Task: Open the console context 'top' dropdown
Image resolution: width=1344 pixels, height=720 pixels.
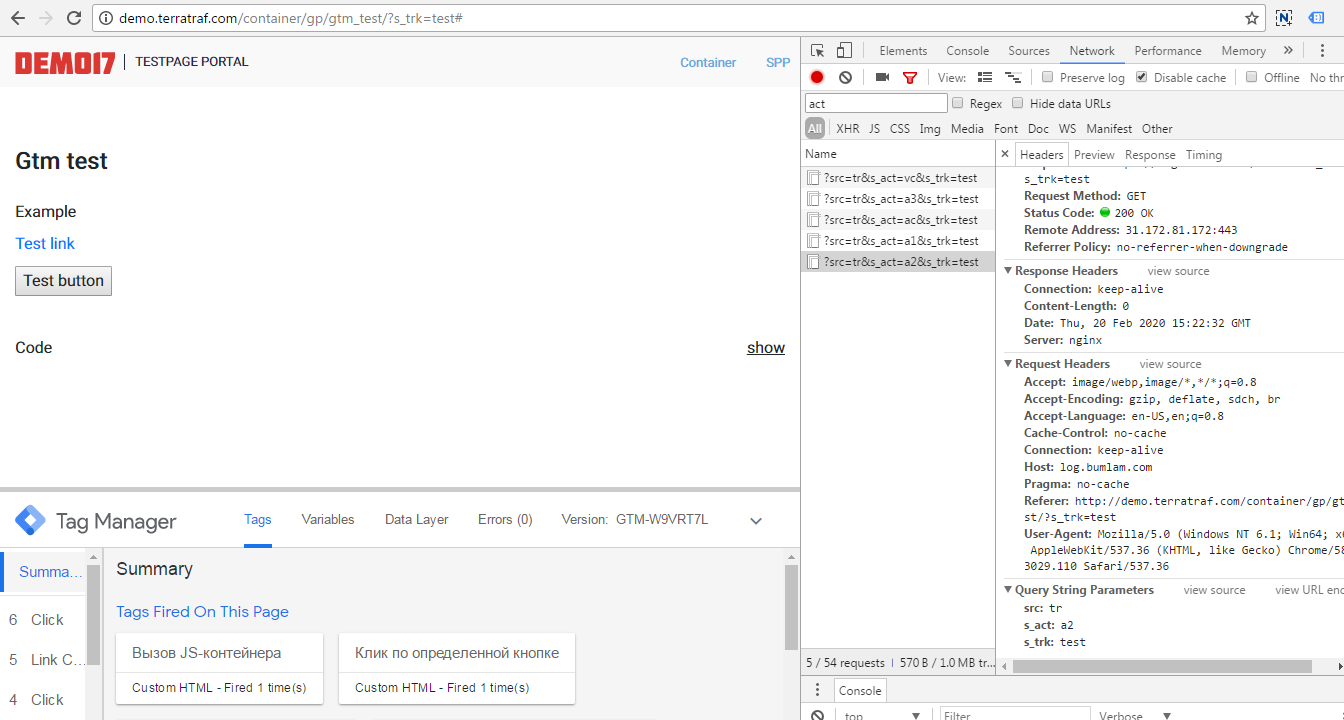Action: tap(882, 716)
